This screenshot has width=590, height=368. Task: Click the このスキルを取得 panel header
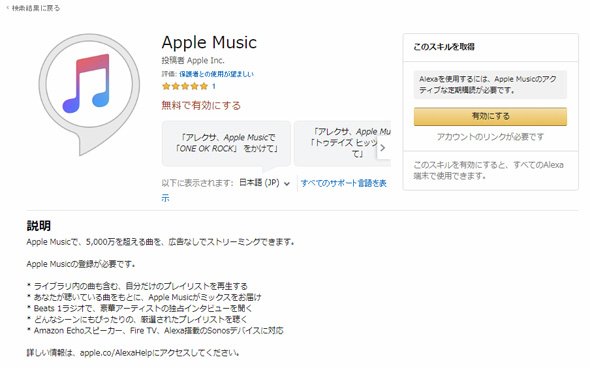(444, 47)
